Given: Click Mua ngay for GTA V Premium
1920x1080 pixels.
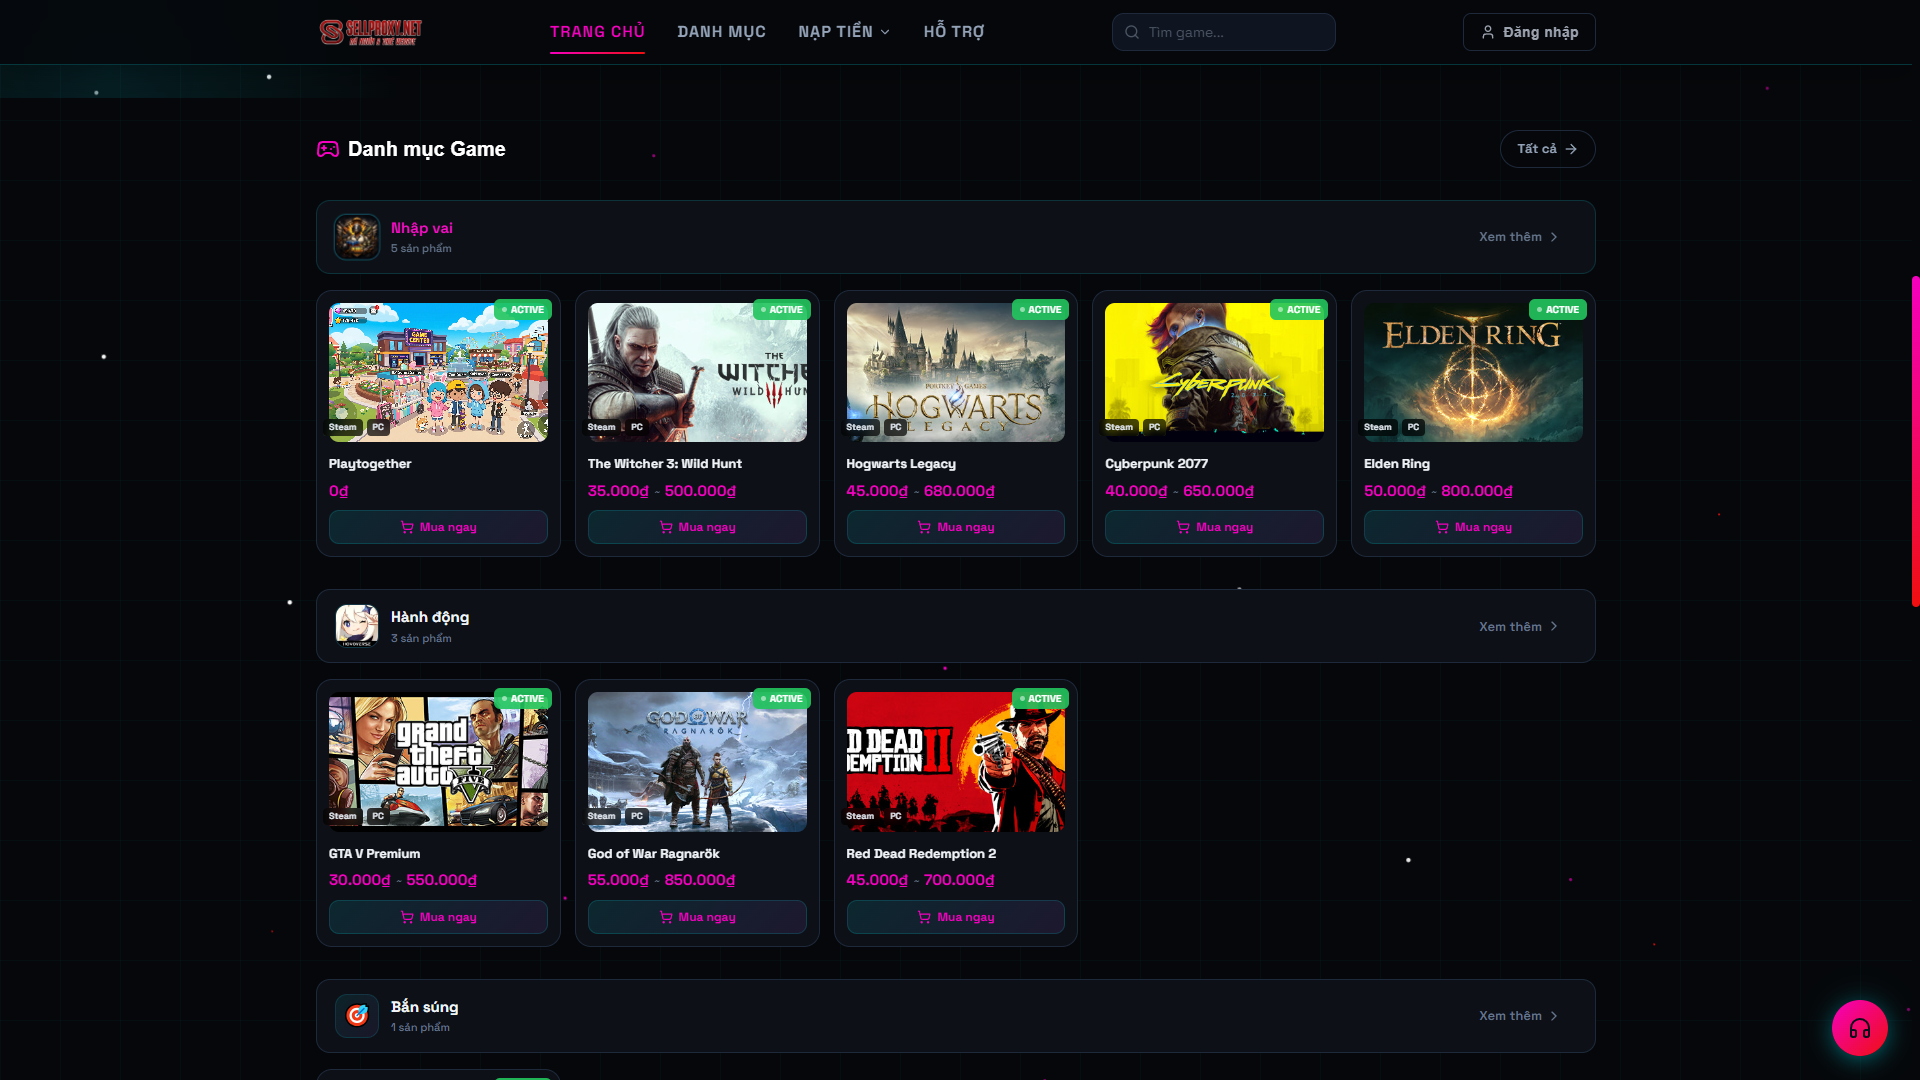Looking at the screenshot, I should pos(438,917).
